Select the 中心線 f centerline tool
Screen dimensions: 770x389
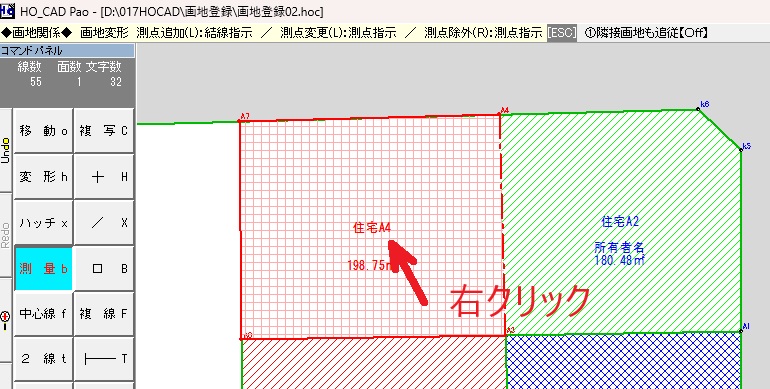(43, 314)
